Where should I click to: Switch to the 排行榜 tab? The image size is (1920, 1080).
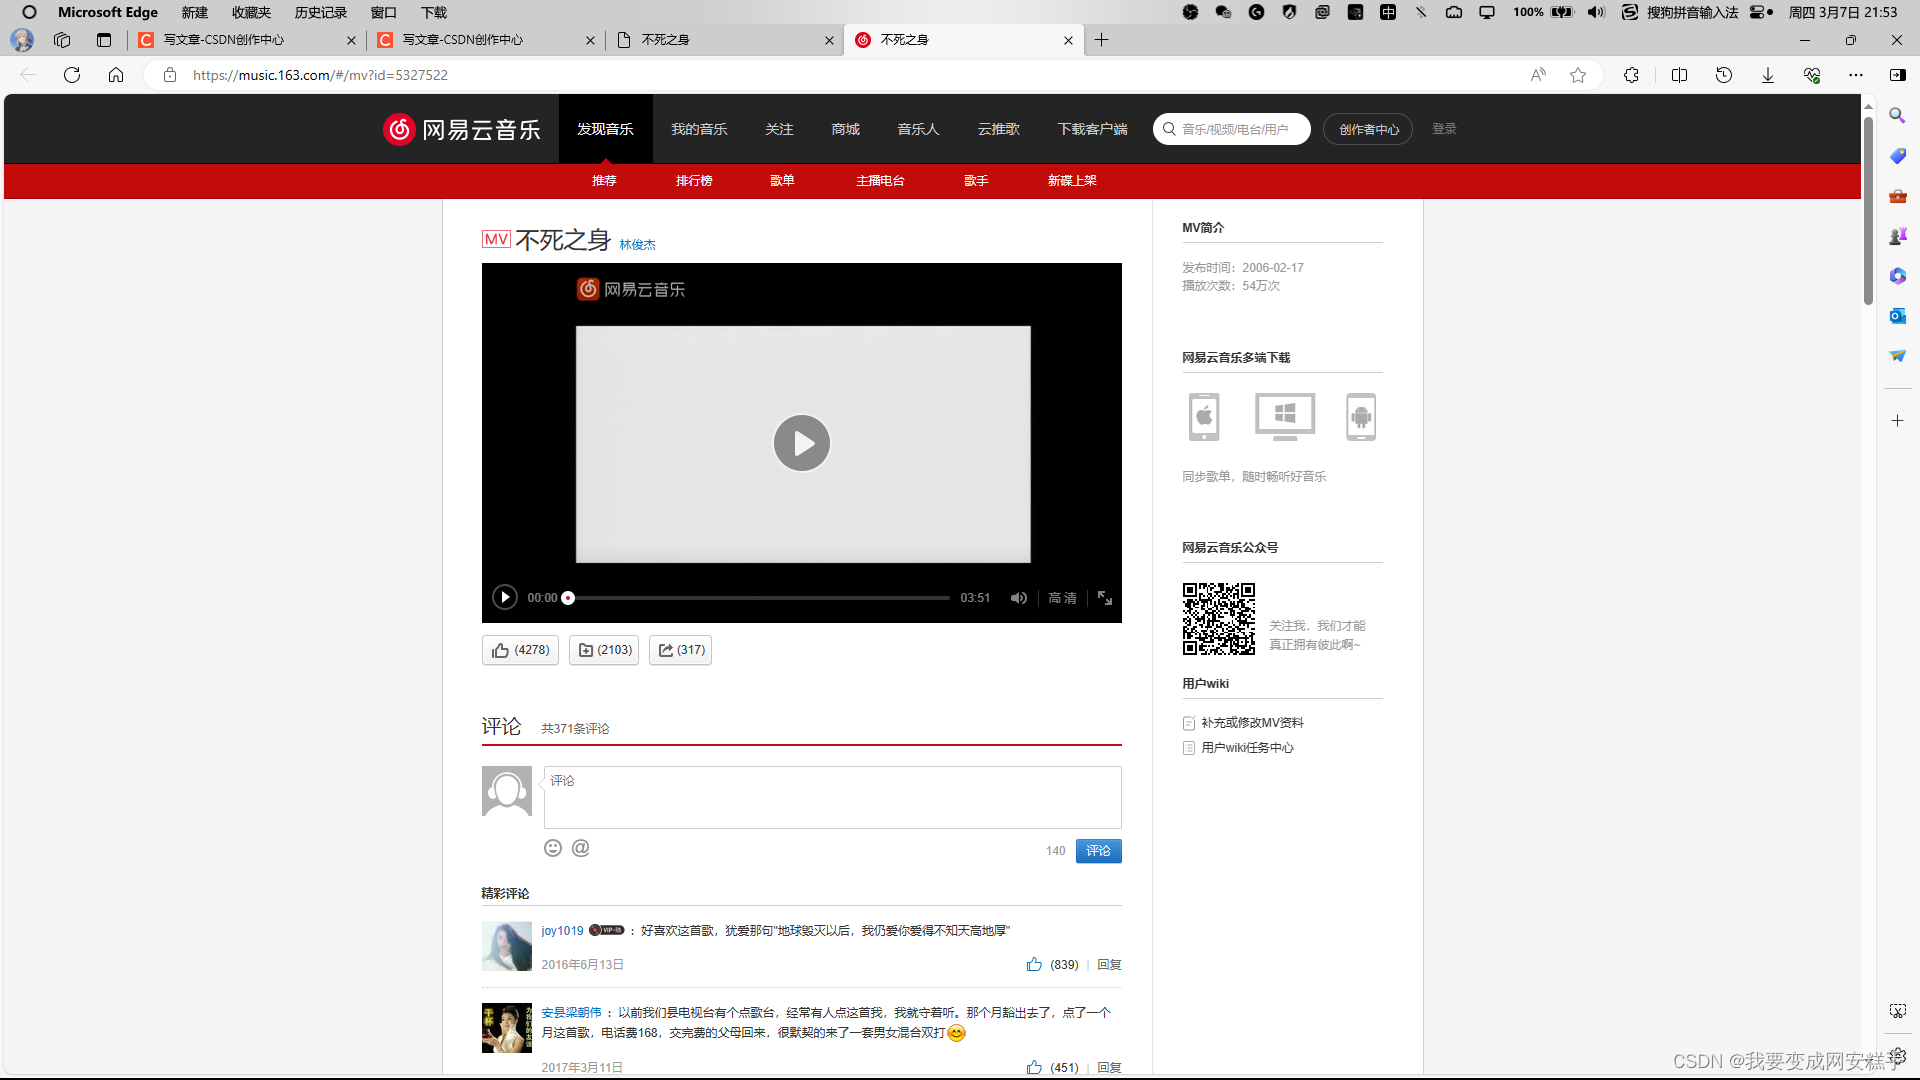tap(694, 181)
